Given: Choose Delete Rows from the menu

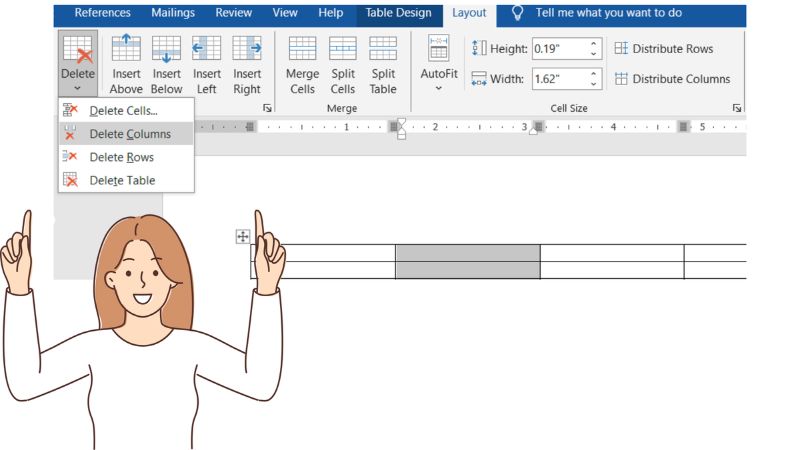Looking at the screenshot, I should tap(121, 157).
